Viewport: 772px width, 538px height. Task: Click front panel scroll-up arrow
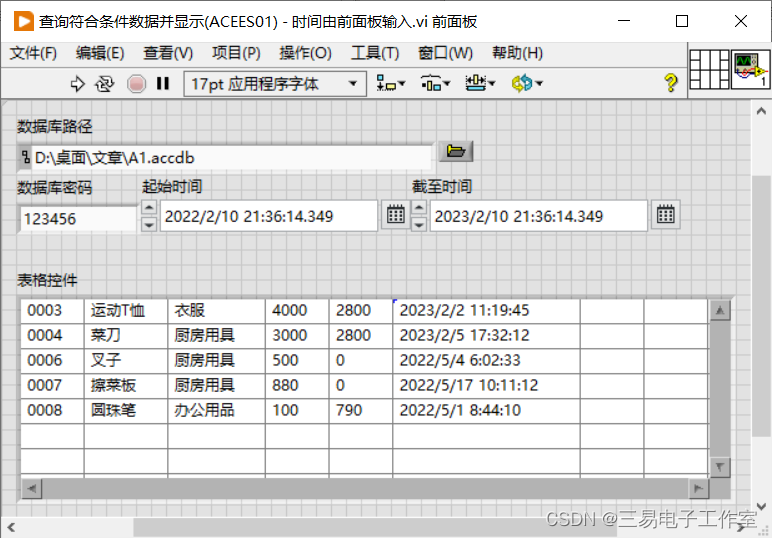(x=761, y=111)
